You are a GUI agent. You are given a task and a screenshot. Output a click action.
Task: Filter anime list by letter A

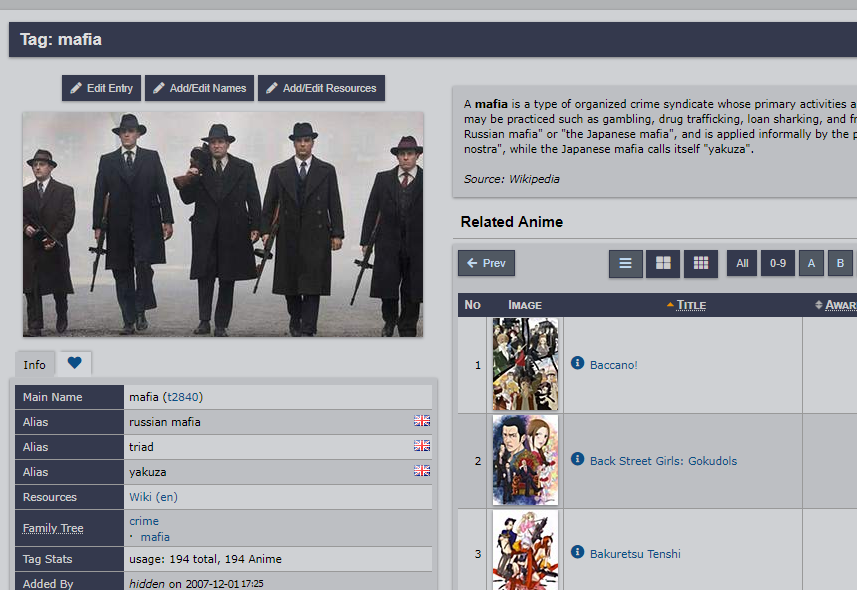click(811, 263)
